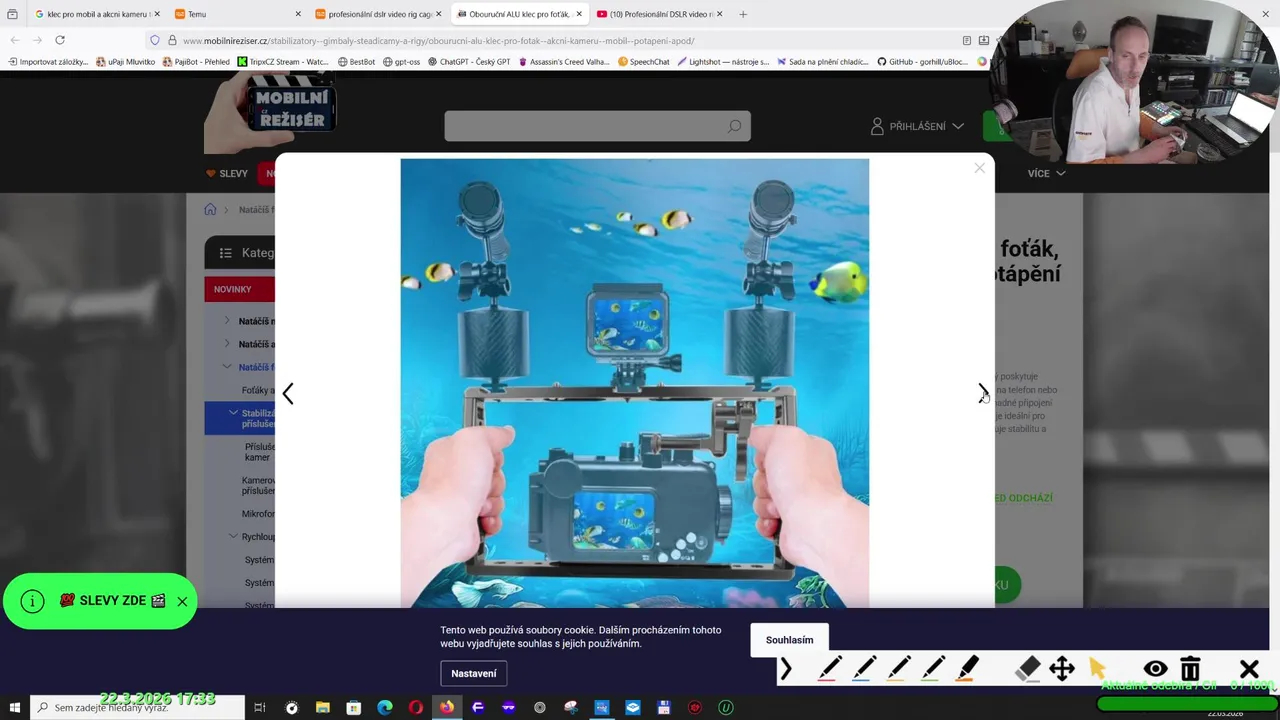Open a new browser tab

click(743, 14)
